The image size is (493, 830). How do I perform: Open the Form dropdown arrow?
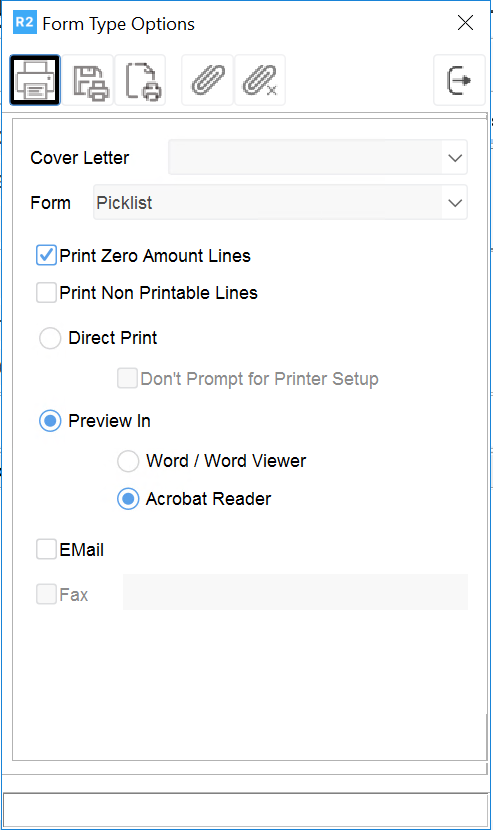455,203
